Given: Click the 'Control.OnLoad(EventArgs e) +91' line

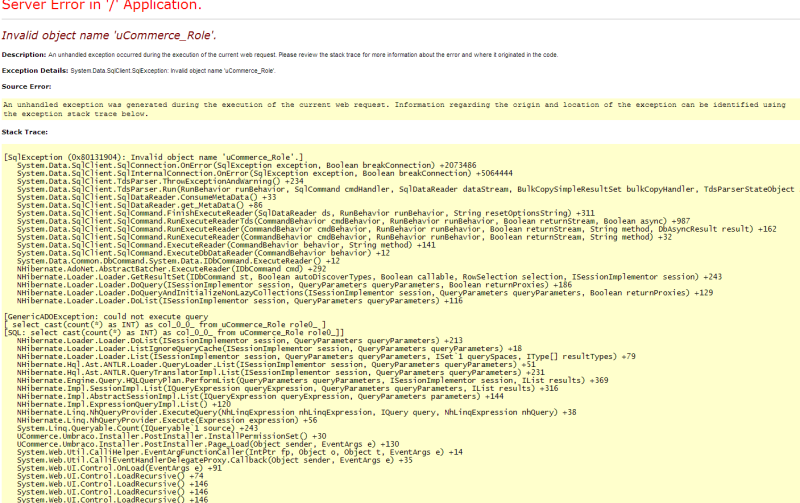Looking at the screenshot, I should tap(119, 468).
